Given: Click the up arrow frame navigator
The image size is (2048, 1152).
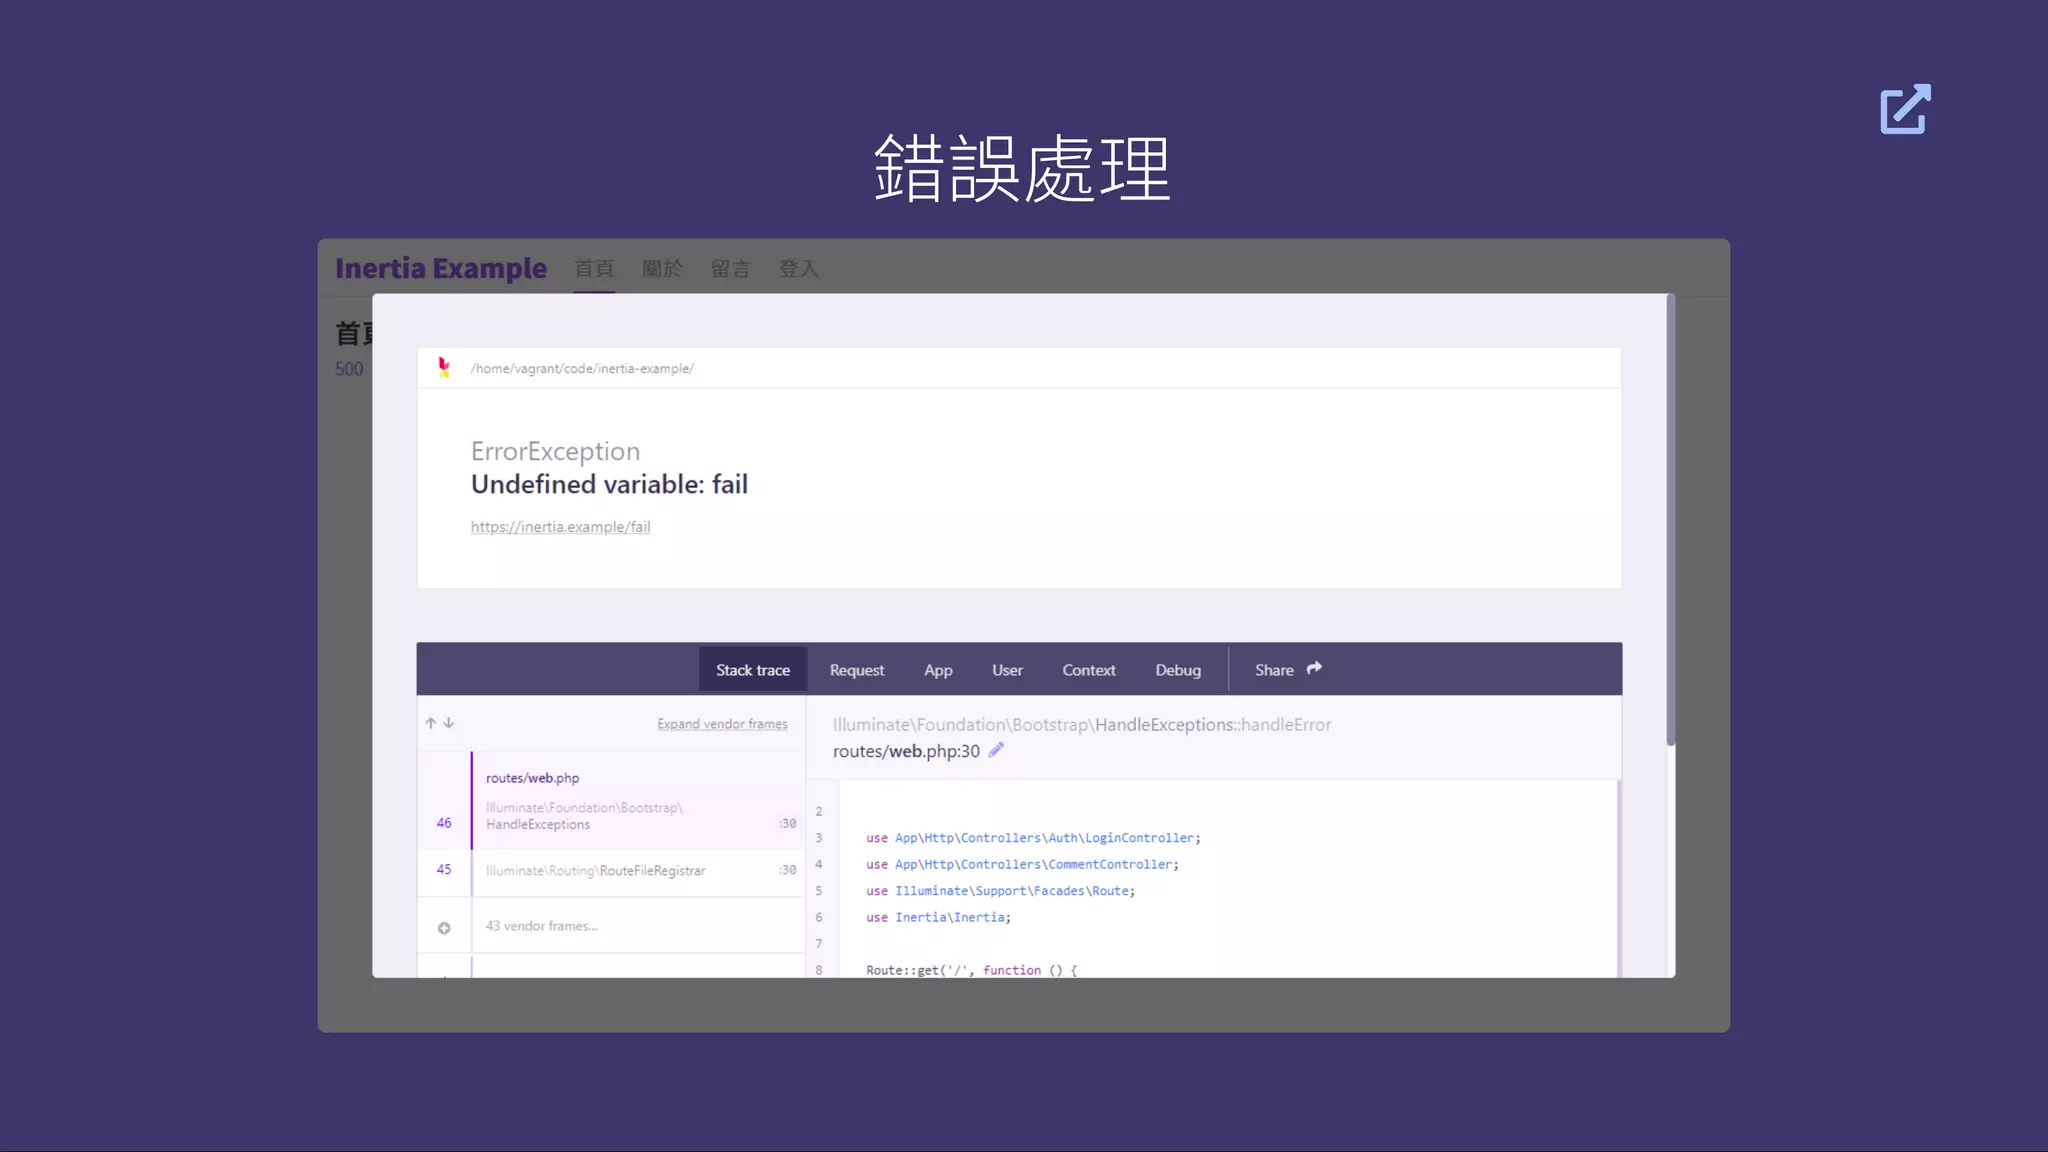Looking at the screenshot, I should [431, 723].
